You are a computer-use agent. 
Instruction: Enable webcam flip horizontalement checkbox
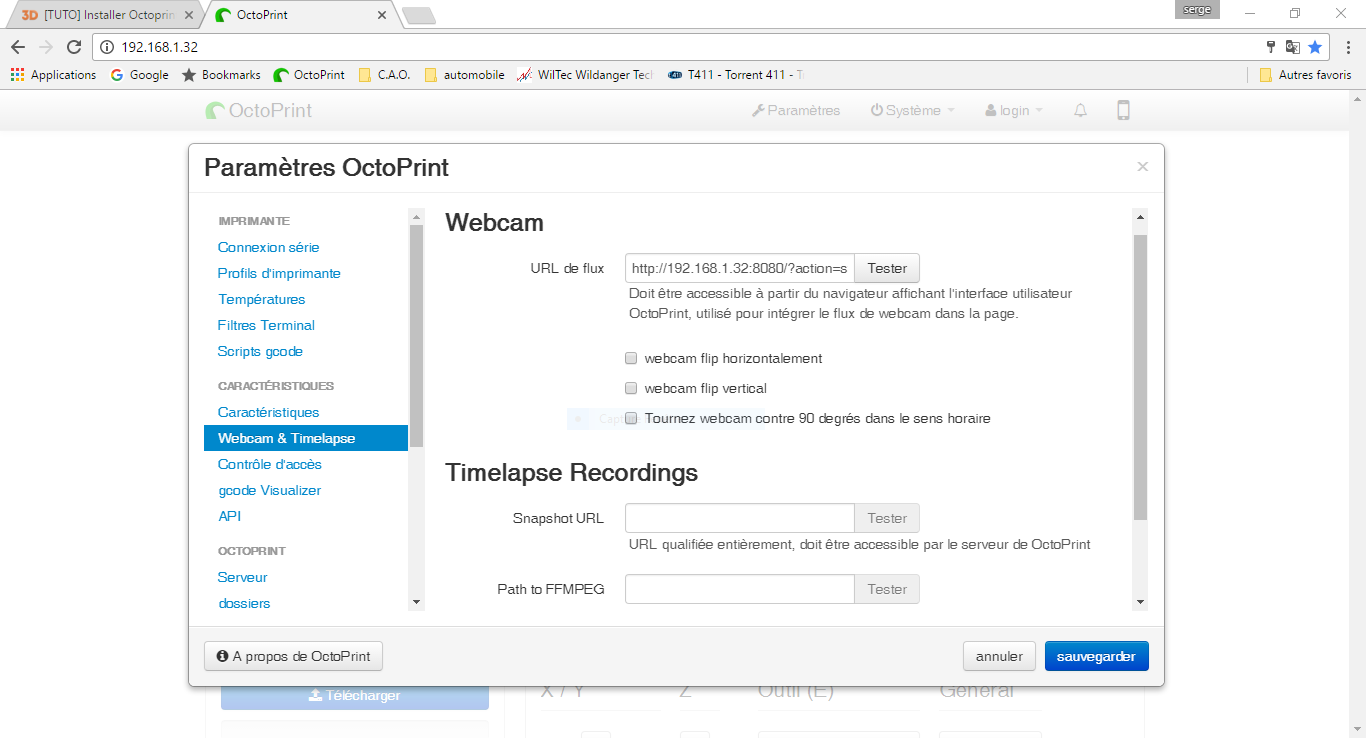[631, 358]
